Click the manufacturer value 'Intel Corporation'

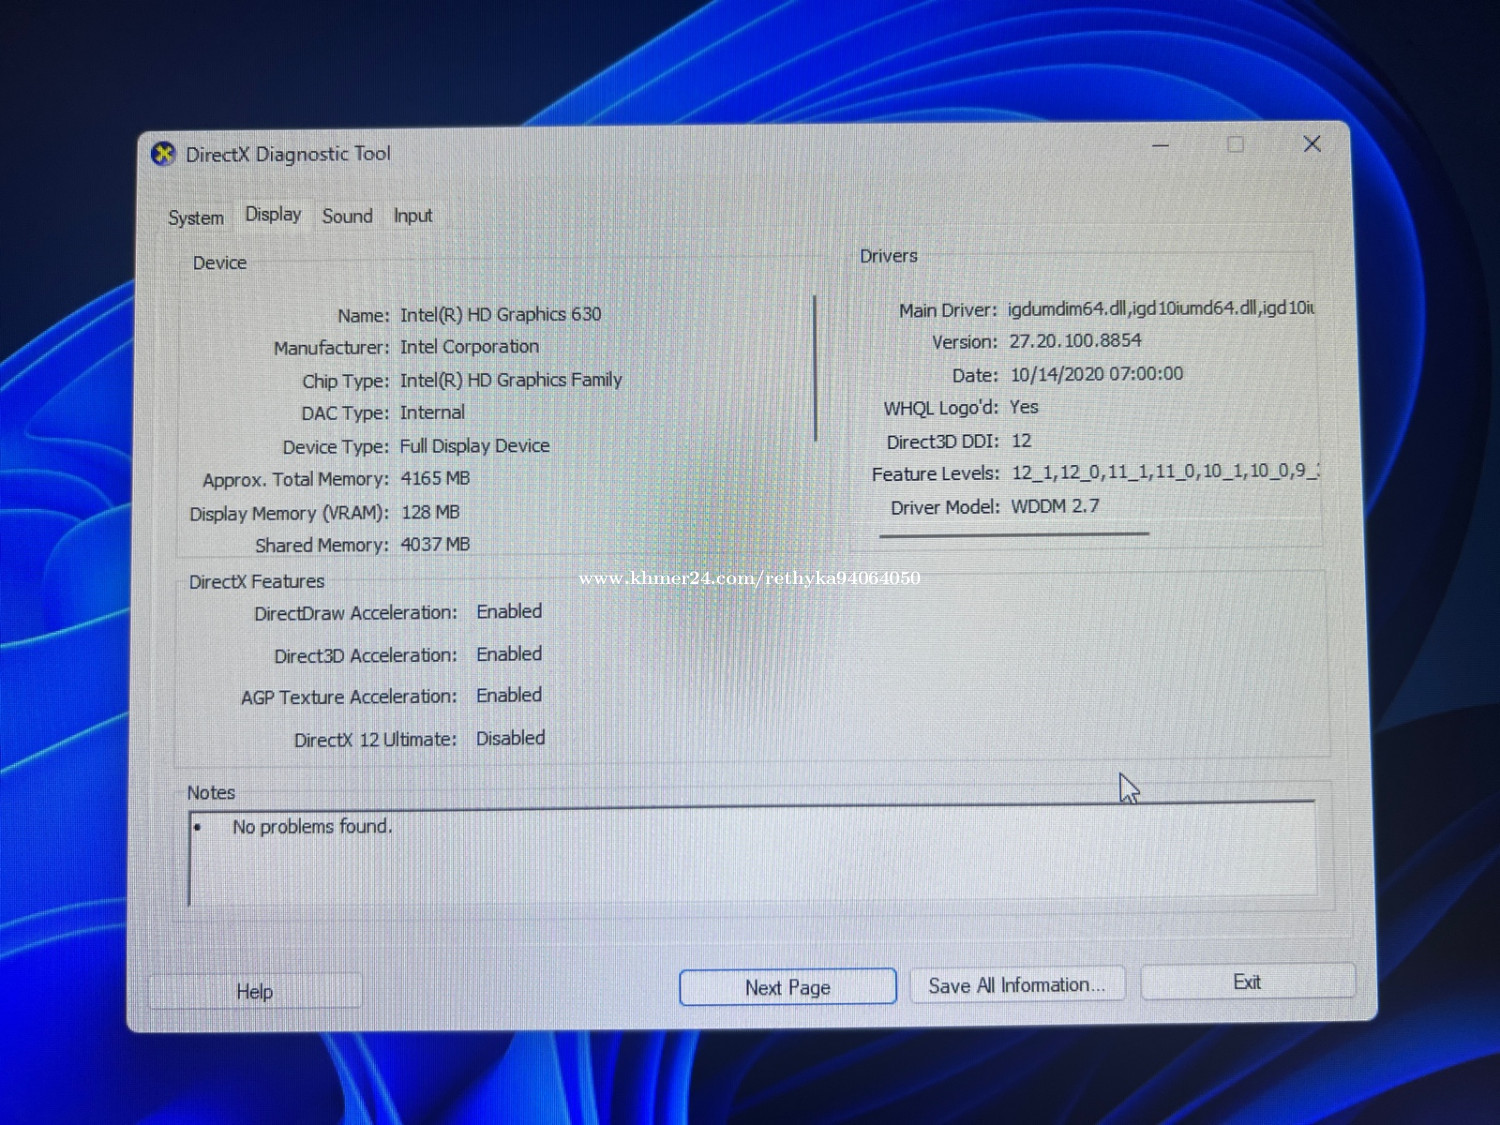[469, 347]
